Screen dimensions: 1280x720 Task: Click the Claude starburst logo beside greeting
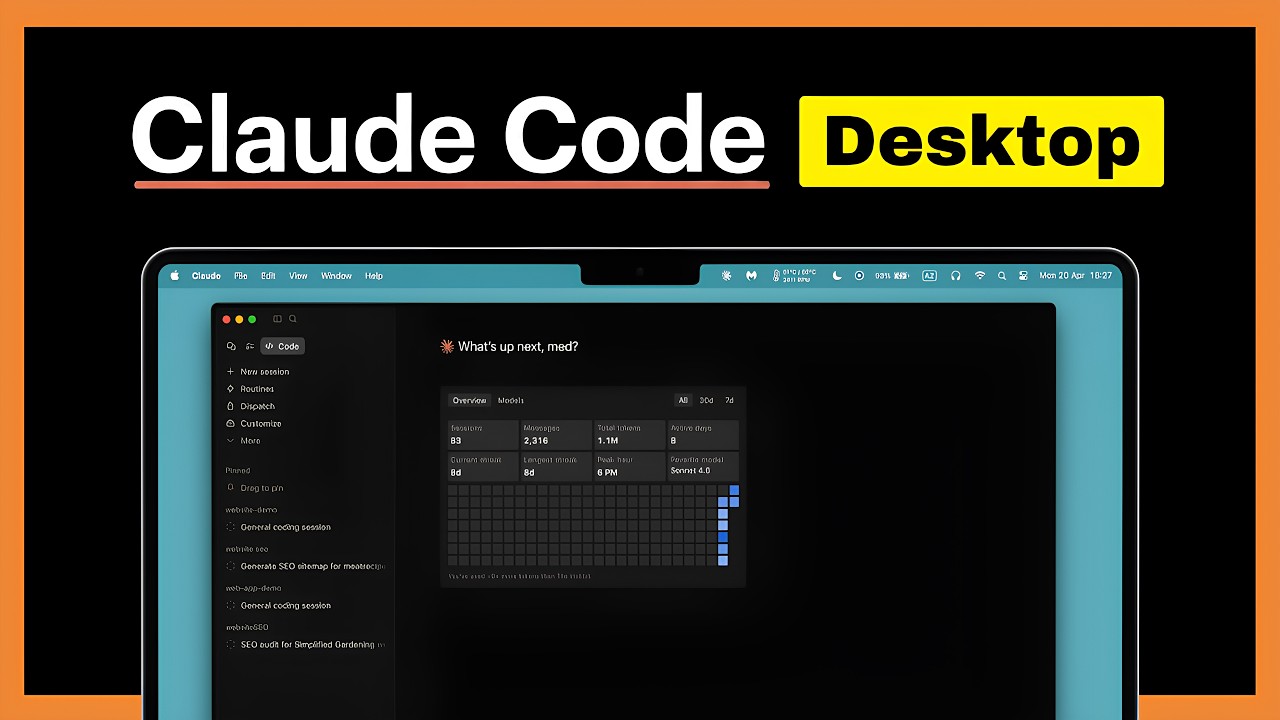pos(447,347)
